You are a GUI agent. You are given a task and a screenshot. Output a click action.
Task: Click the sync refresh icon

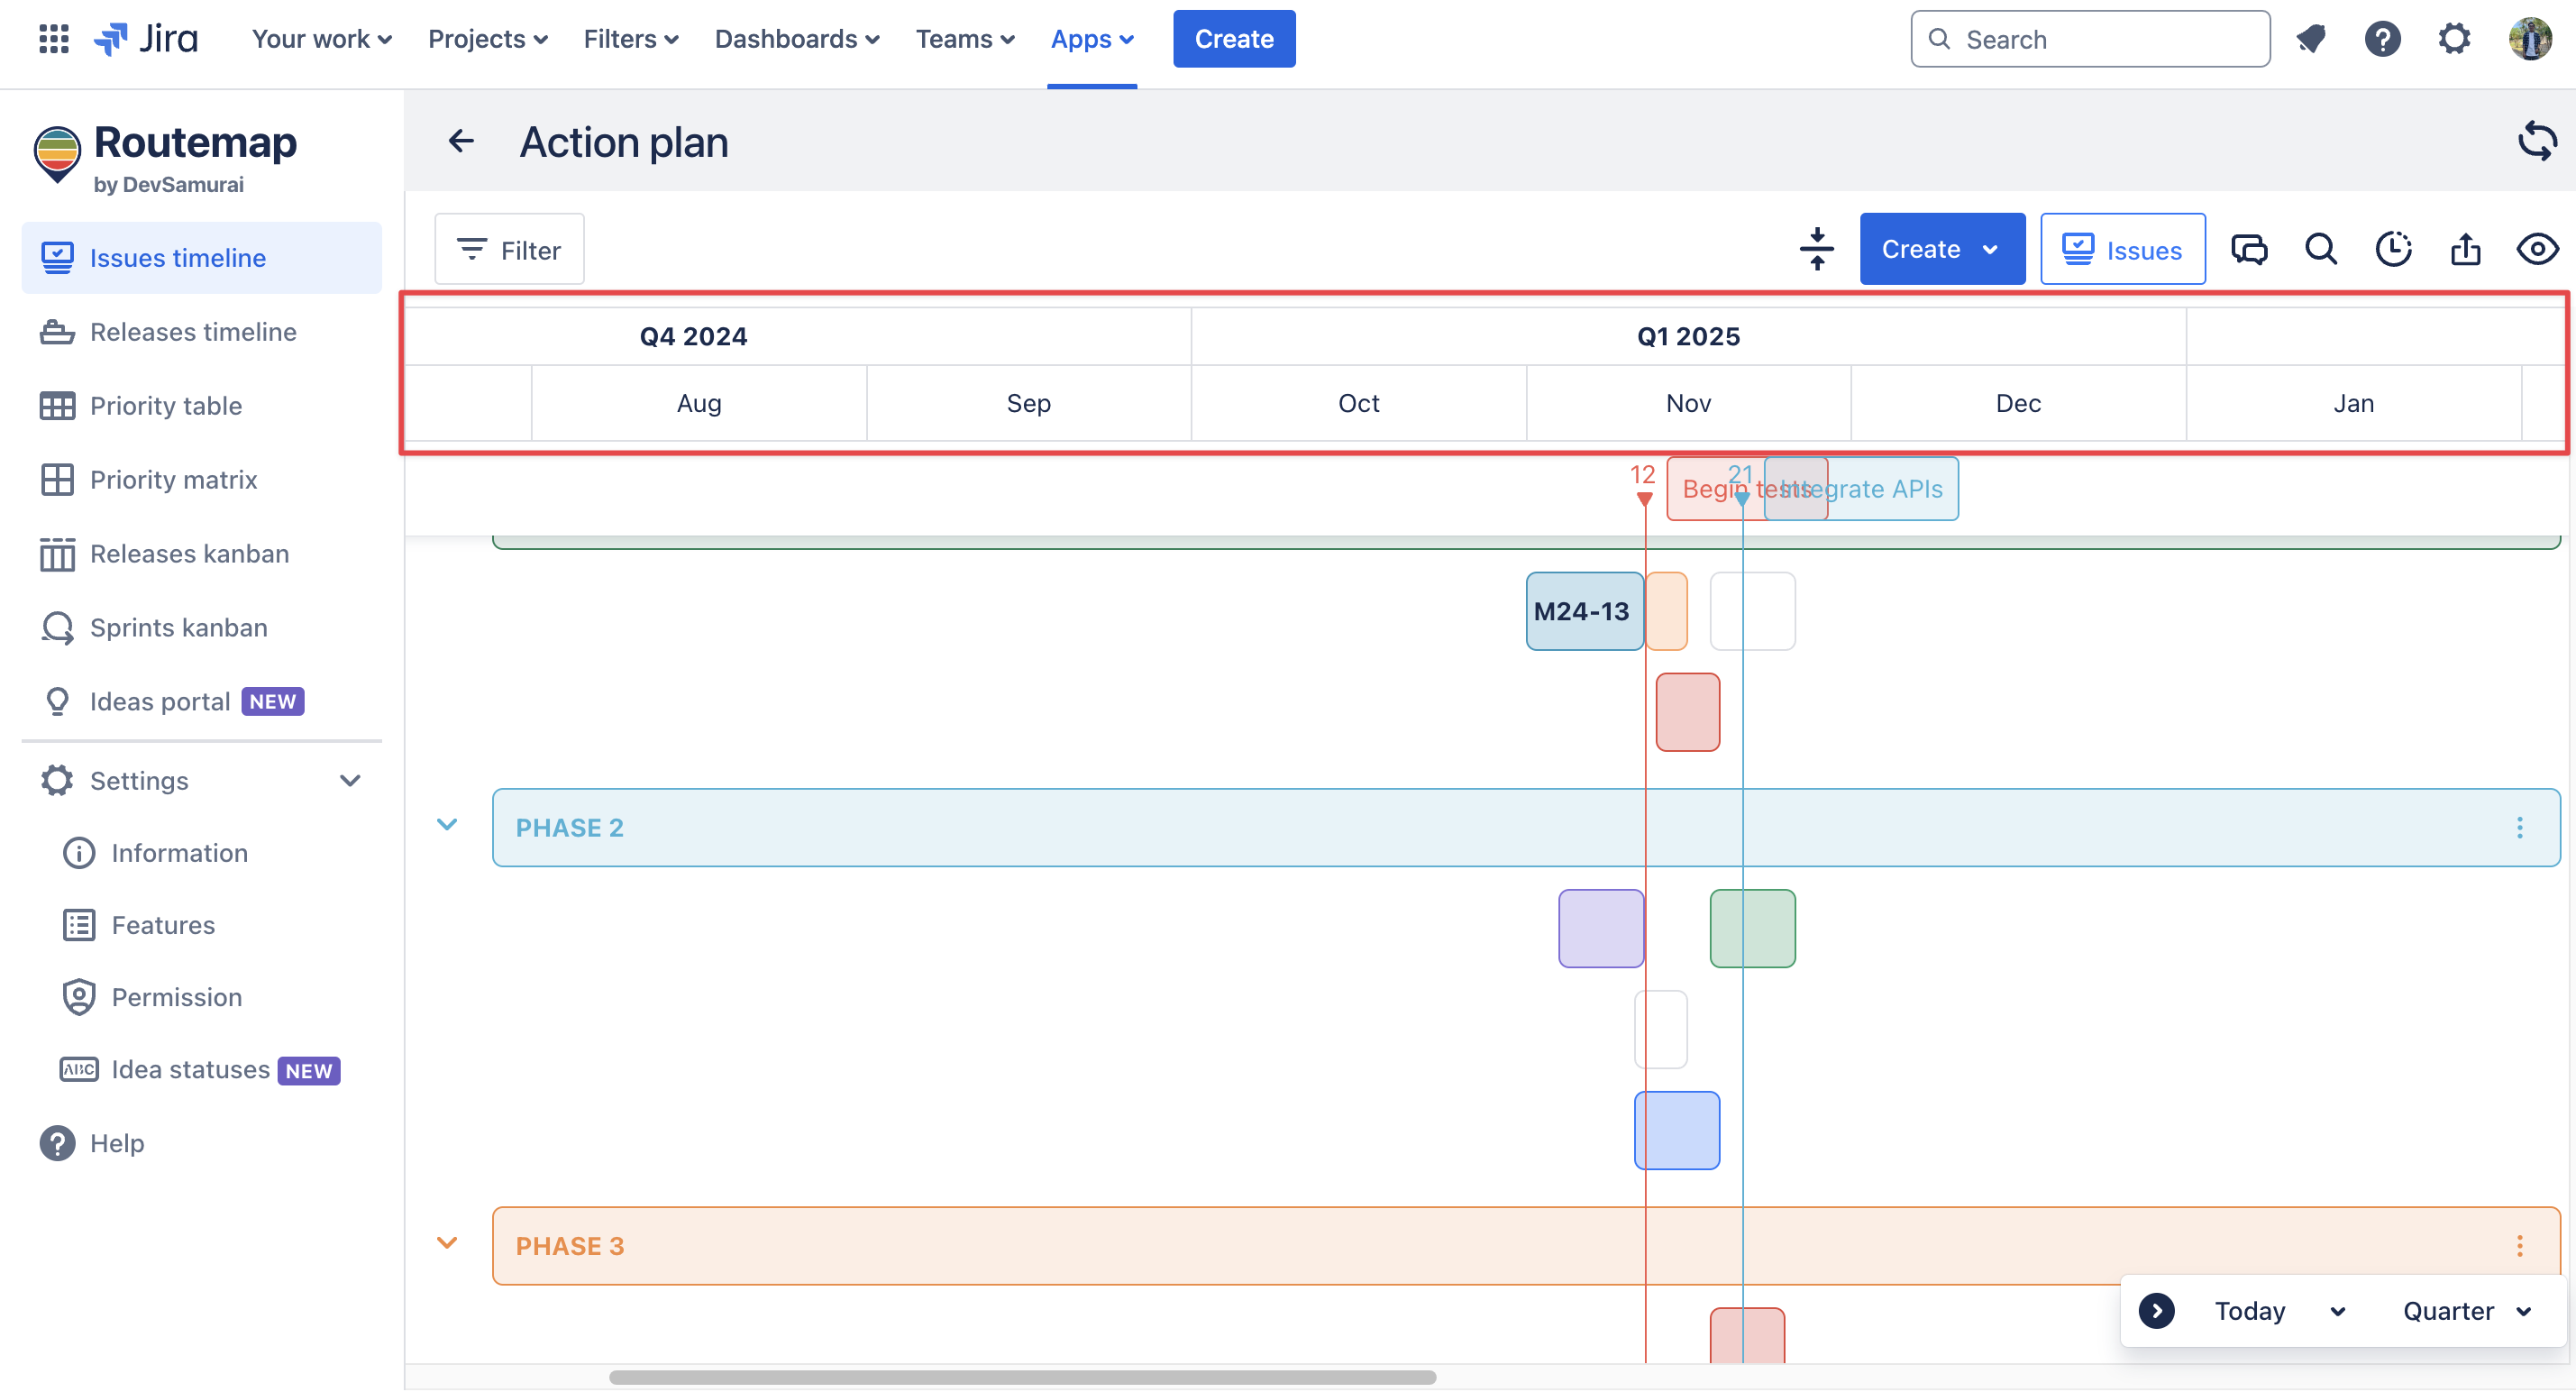(2536, 141)
